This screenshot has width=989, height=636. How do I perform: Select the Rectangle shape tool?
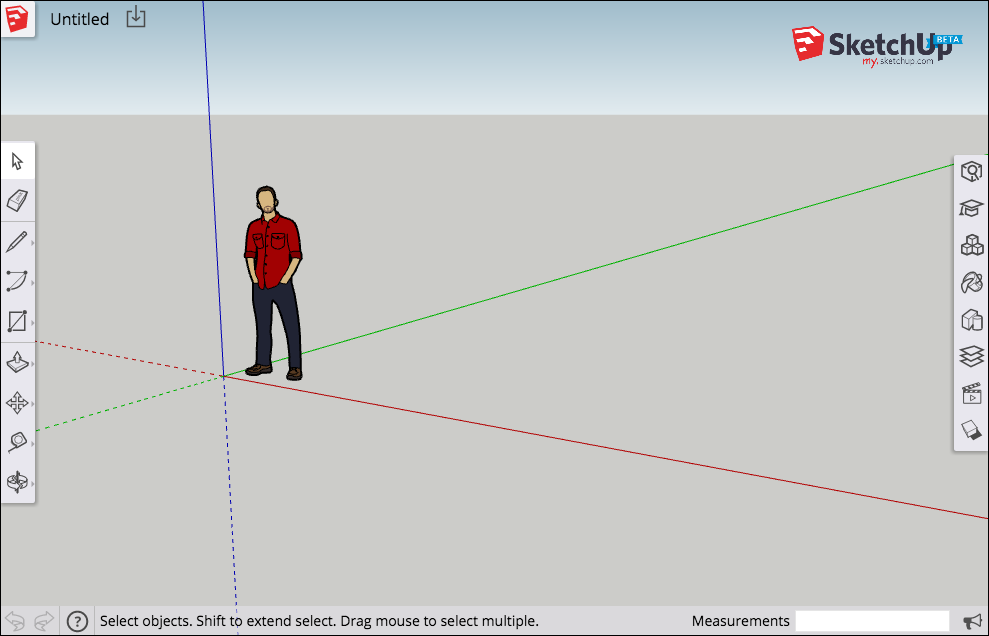(16, 321)
